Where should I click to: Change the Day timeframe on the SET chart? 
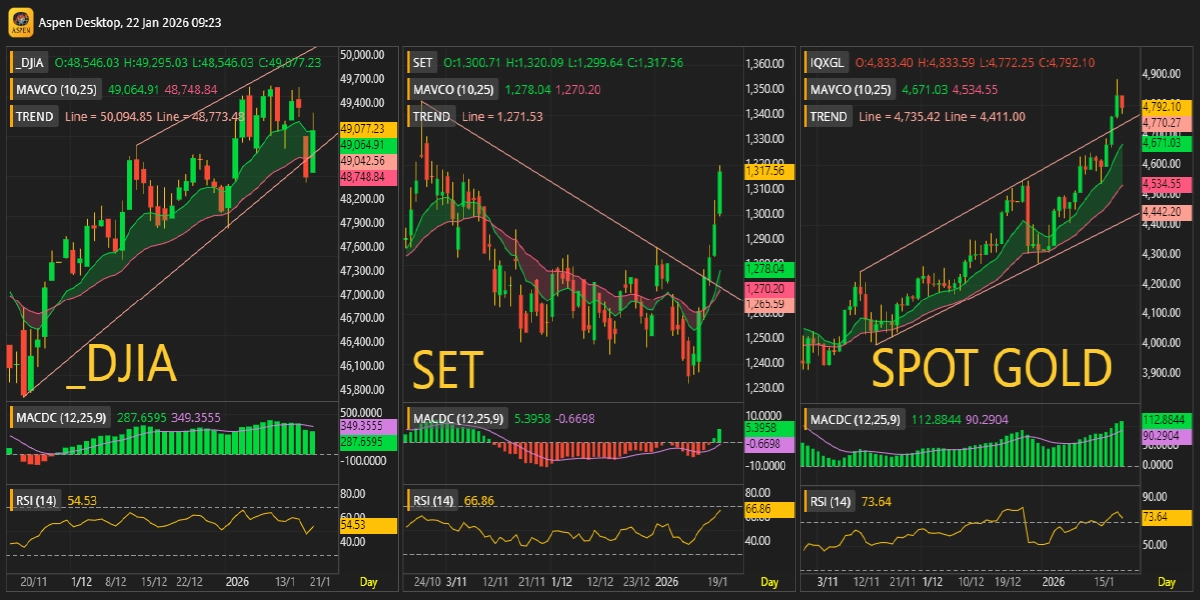coord(769,582)
